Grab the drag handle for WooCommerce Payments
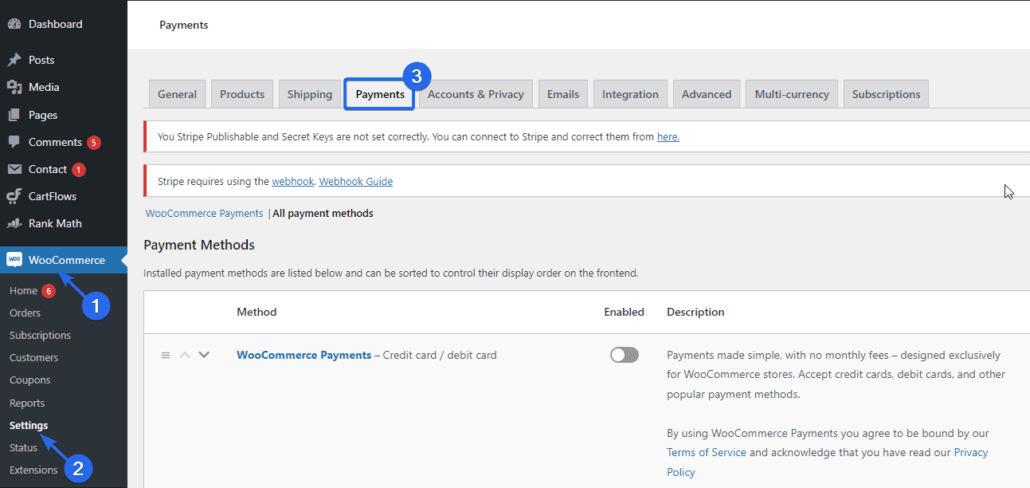1030x488 pixels. (x=166, y=355)
